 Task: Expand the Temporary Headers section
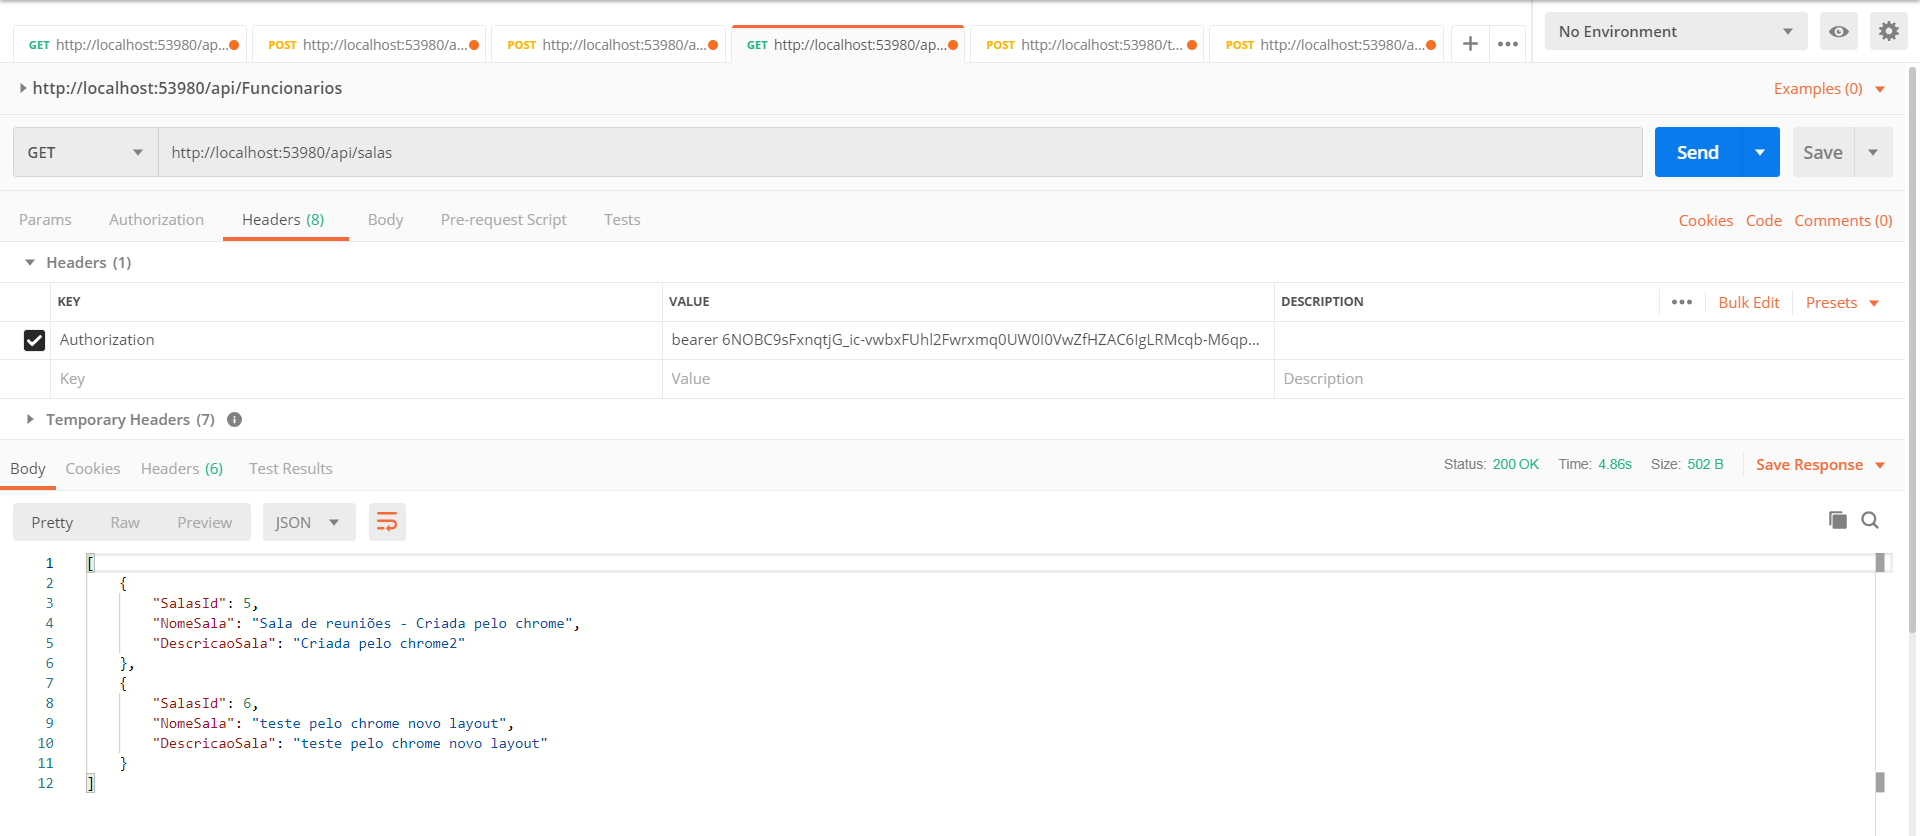coord(30,420)
